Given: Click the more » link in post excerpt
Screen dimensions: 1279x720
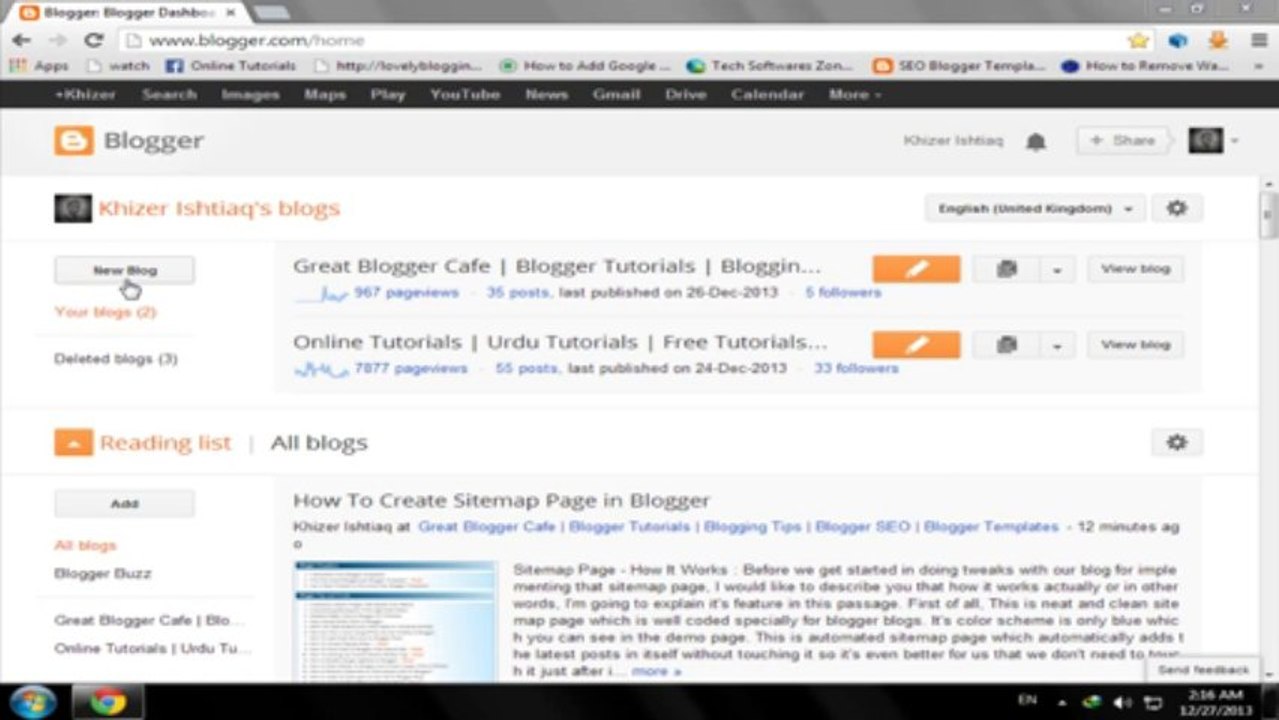Looking at the screenshot, I should tap(656, 671).
